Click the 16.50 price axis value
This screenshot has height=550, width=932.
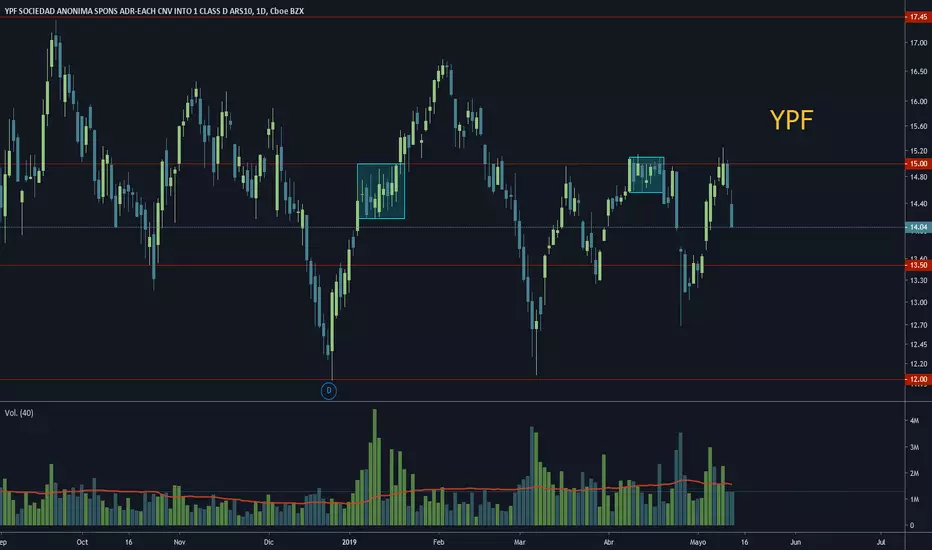(x=918, y=71)
